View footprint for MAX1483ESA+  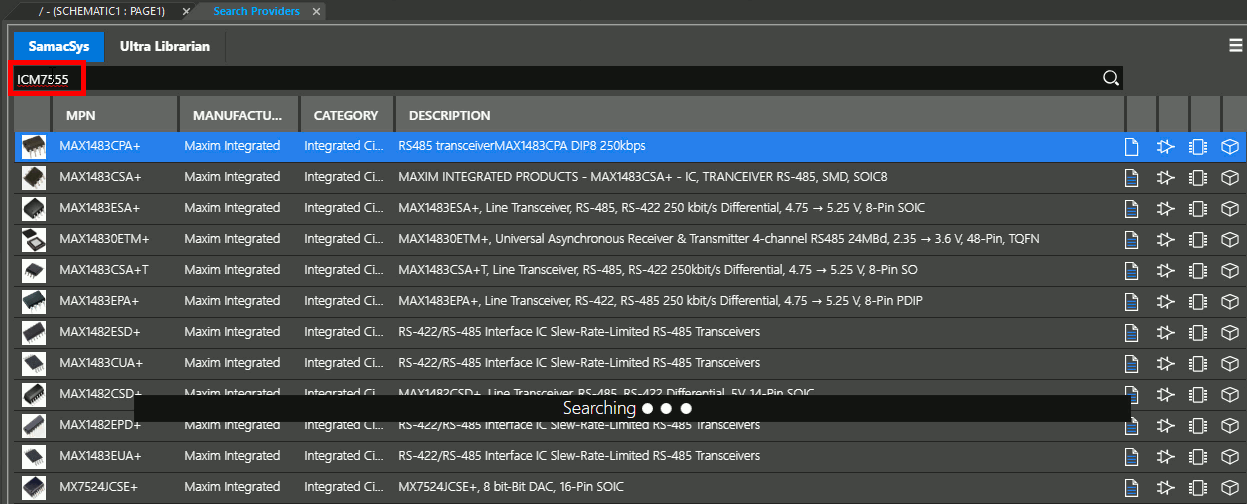coord(1197,209)
